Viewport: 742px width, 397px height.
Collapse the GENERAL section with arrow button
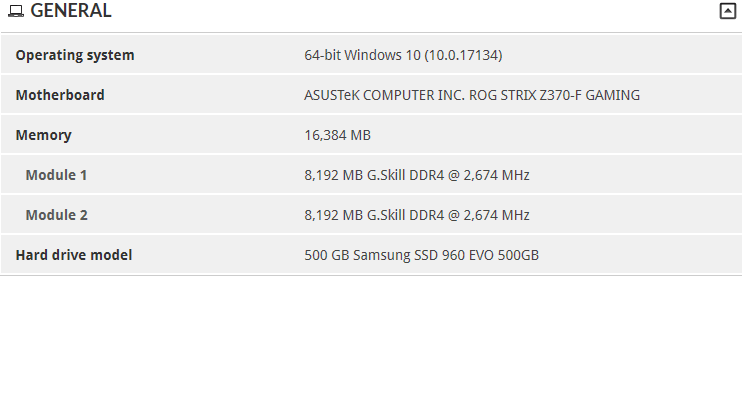pos(728,11)
